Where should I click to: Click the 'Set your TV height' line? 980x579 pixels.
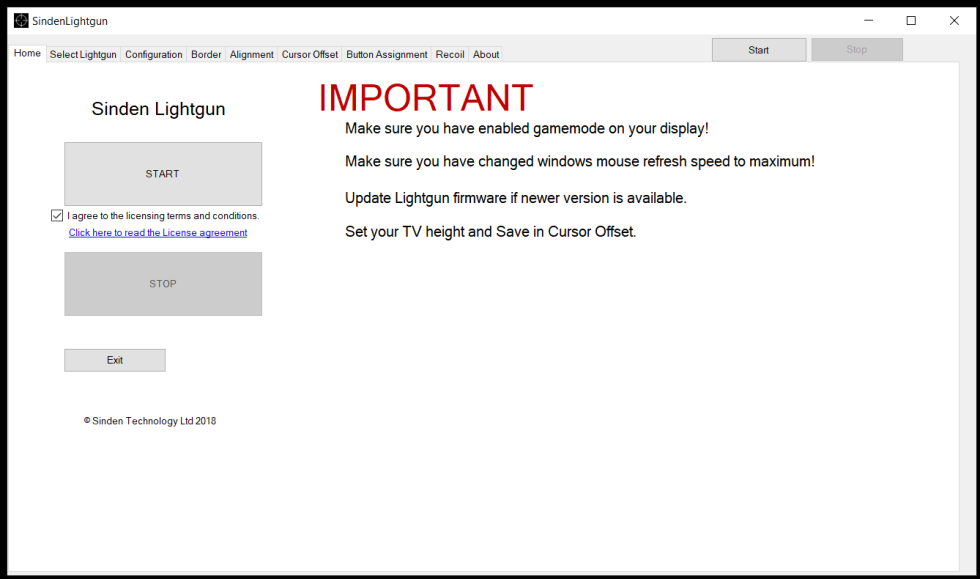click(x=491, y=231)
